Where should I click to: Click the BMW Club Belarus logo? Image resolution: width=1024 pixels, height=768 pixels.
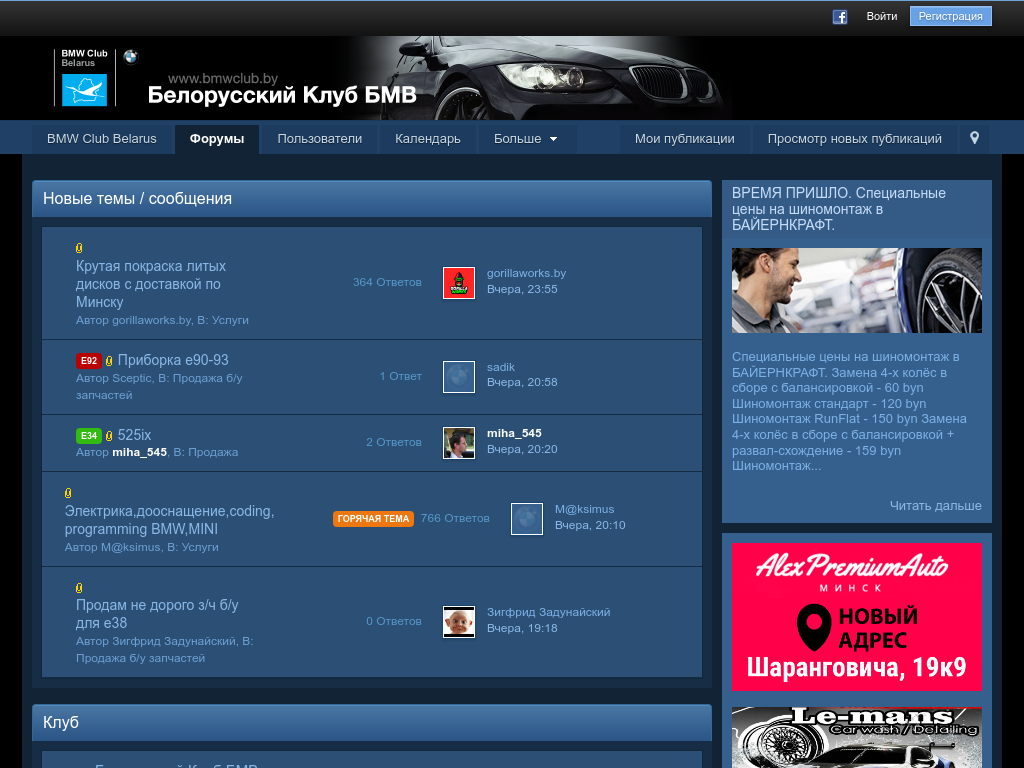click(84, 78)
